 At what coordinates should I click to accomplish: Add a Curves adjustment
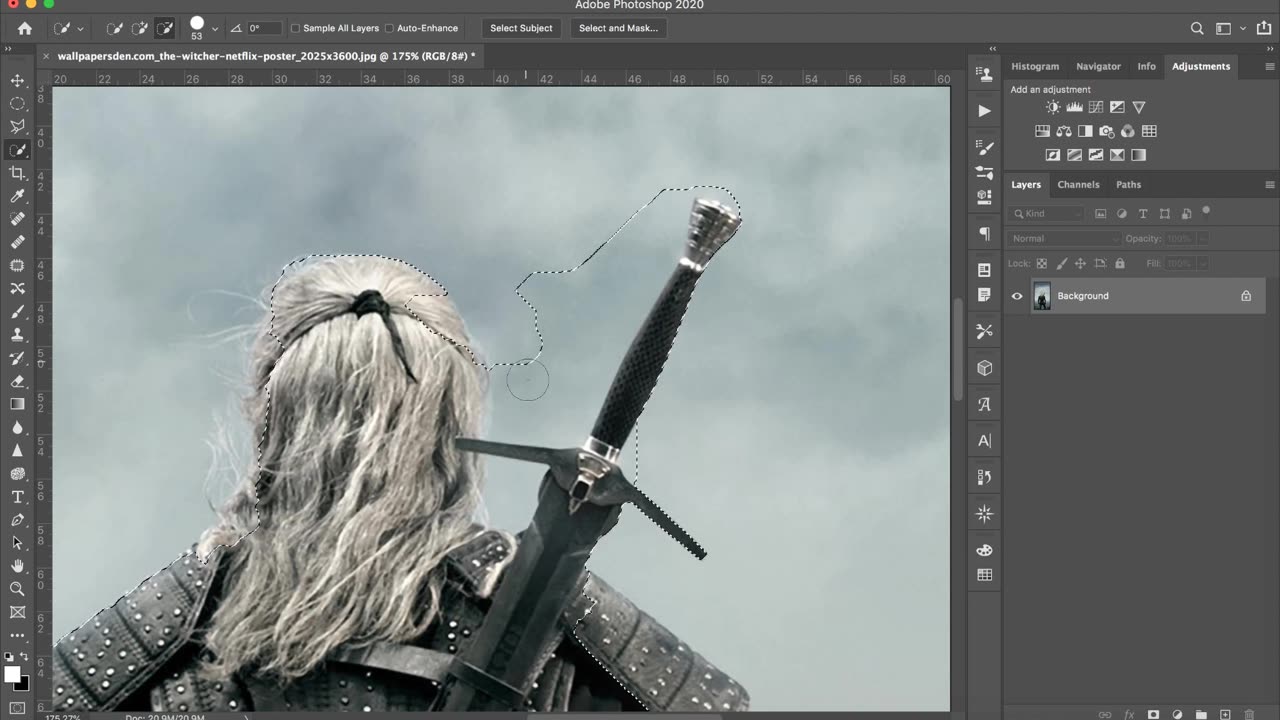click(1096, 107)
